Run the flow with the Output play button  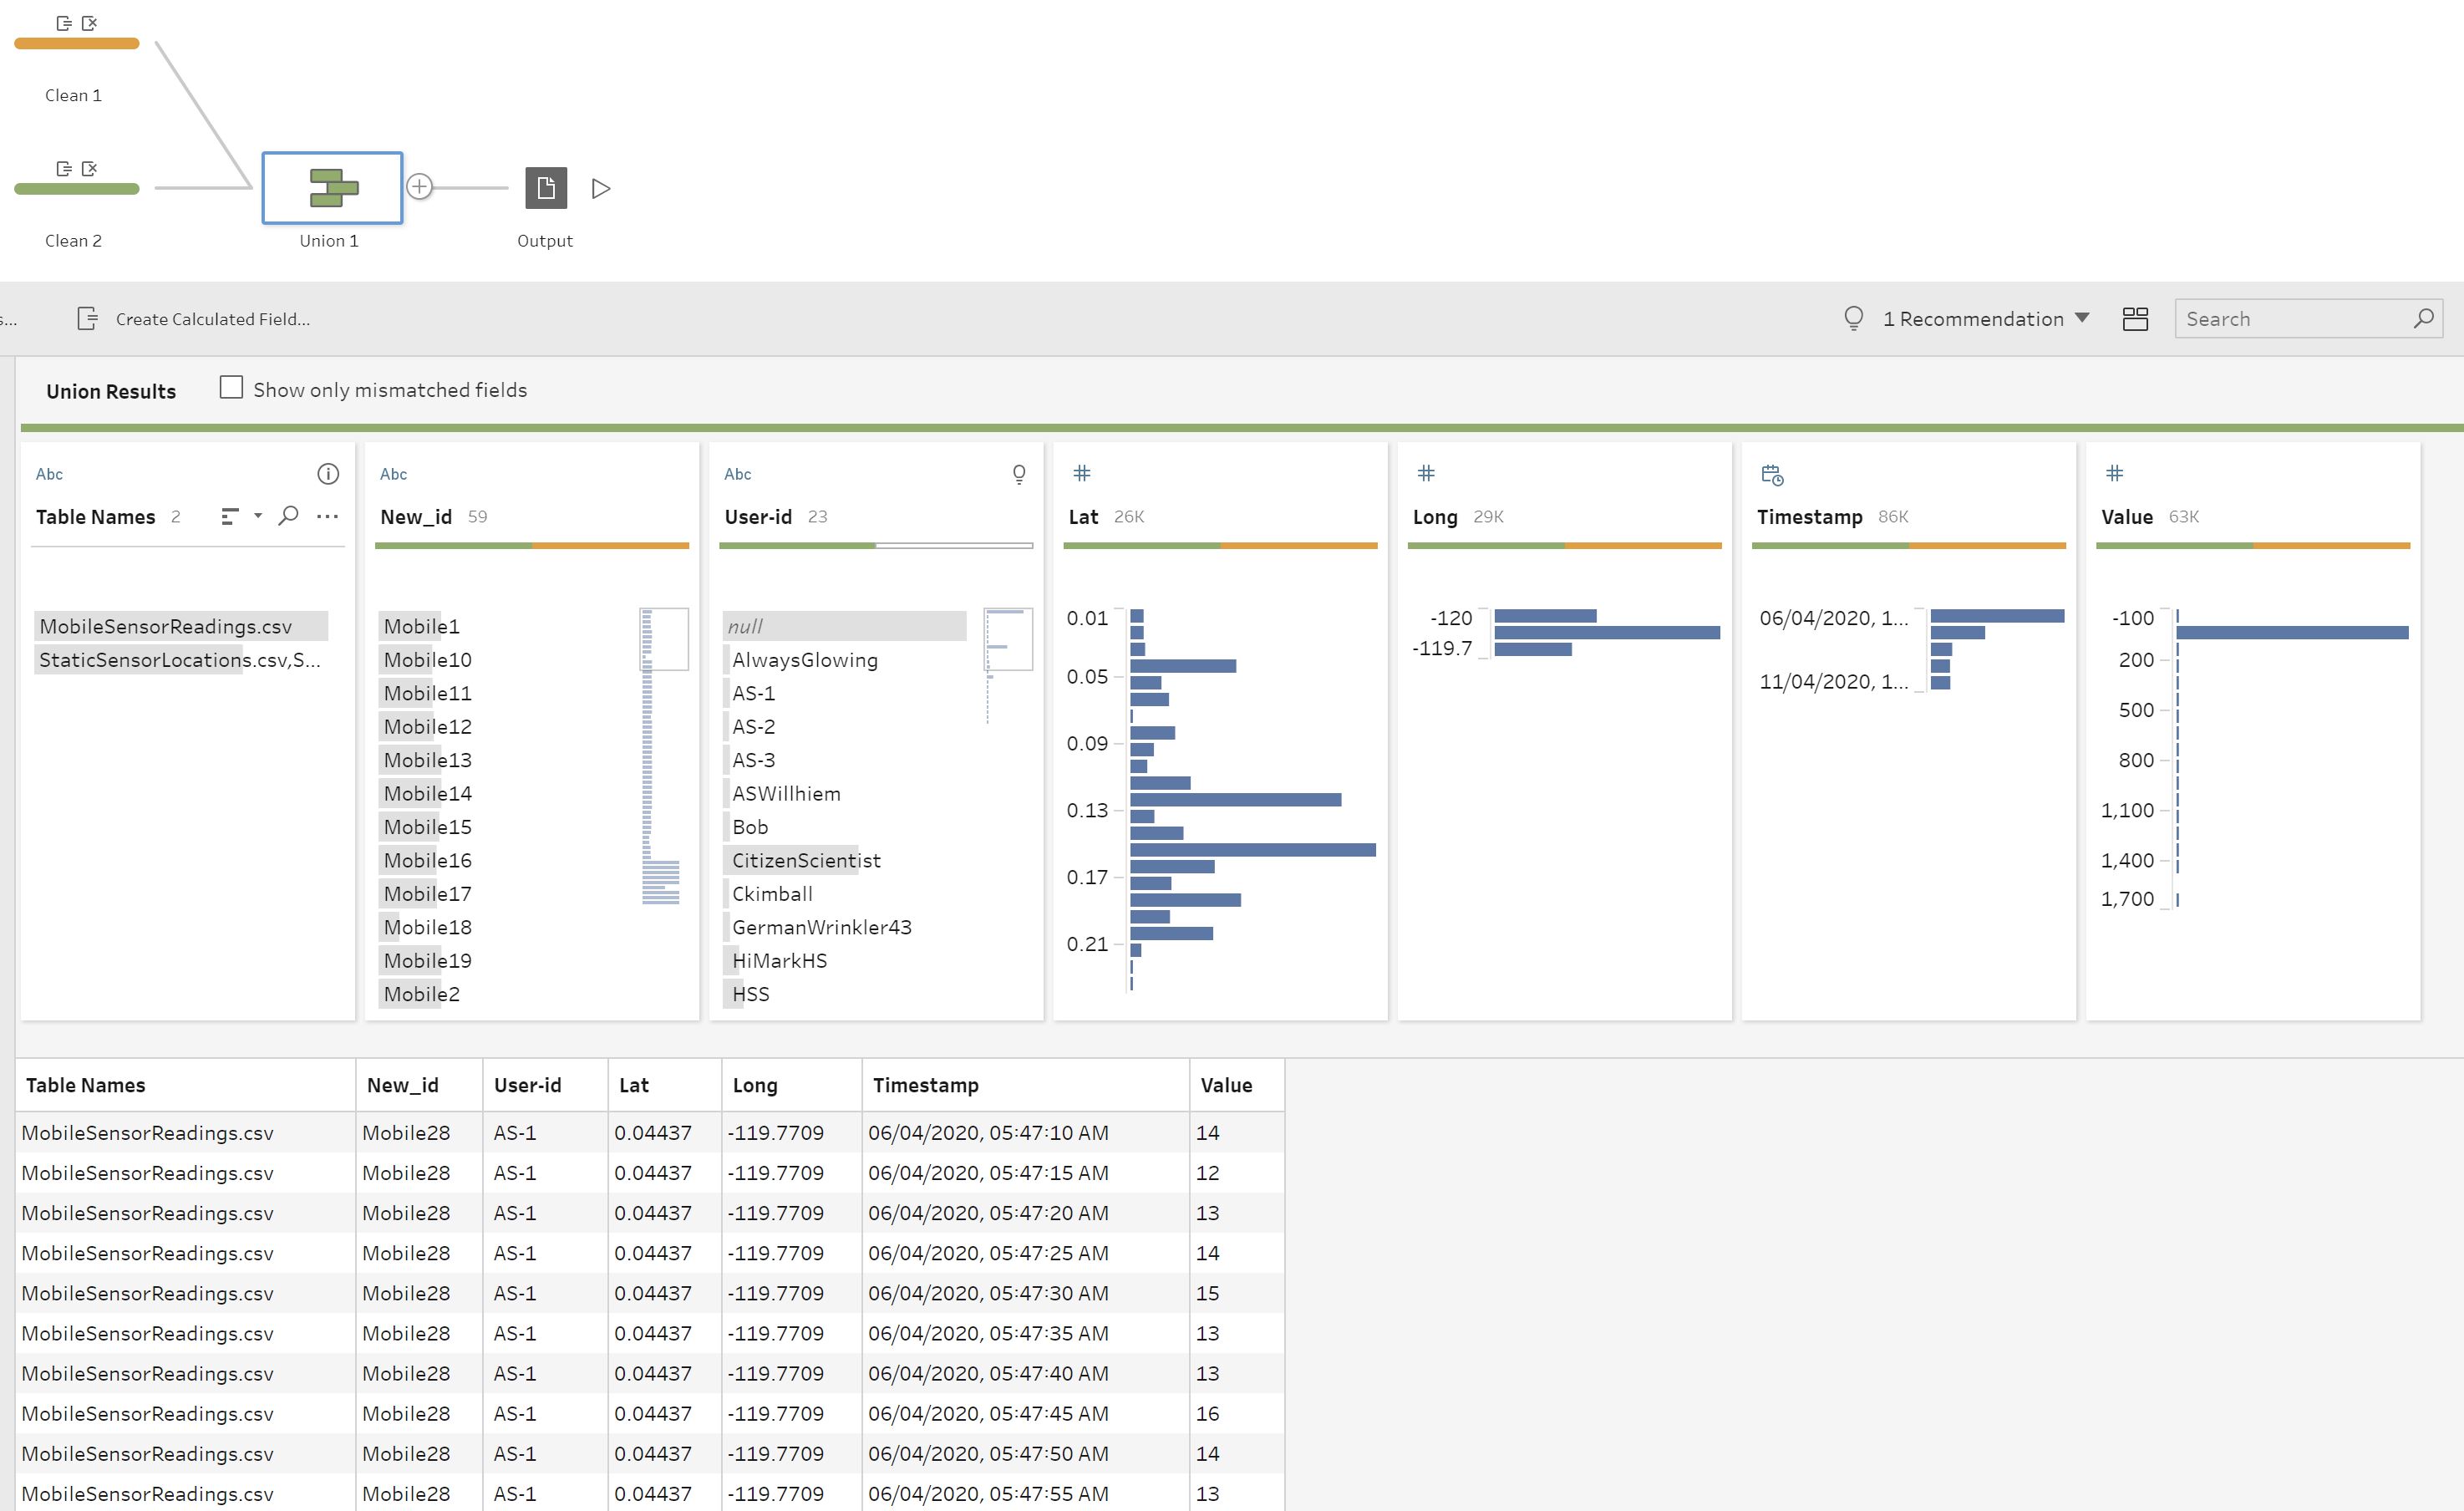point(601,188)
